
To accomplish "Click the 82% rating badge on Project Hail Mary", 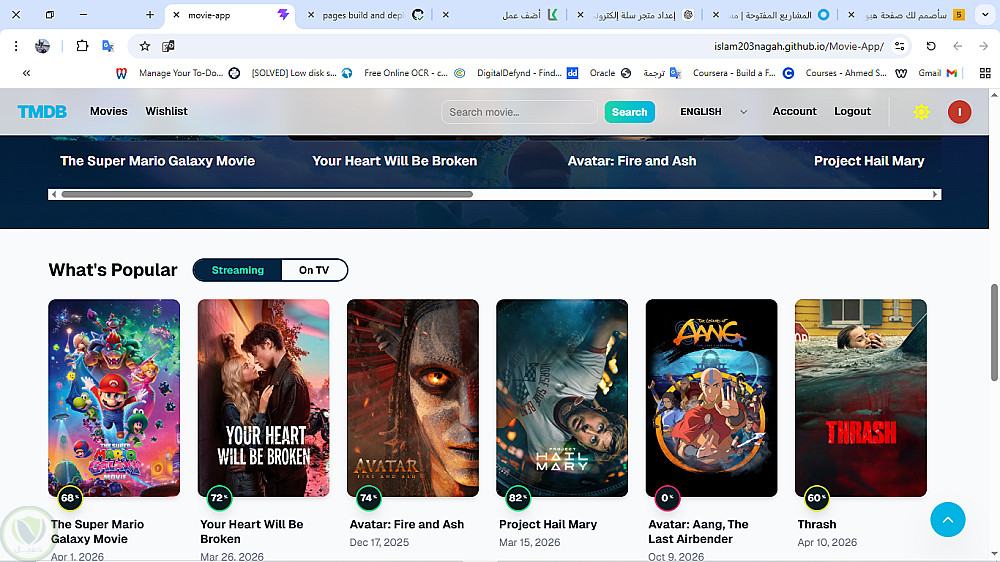I will [x=518, y=498].
